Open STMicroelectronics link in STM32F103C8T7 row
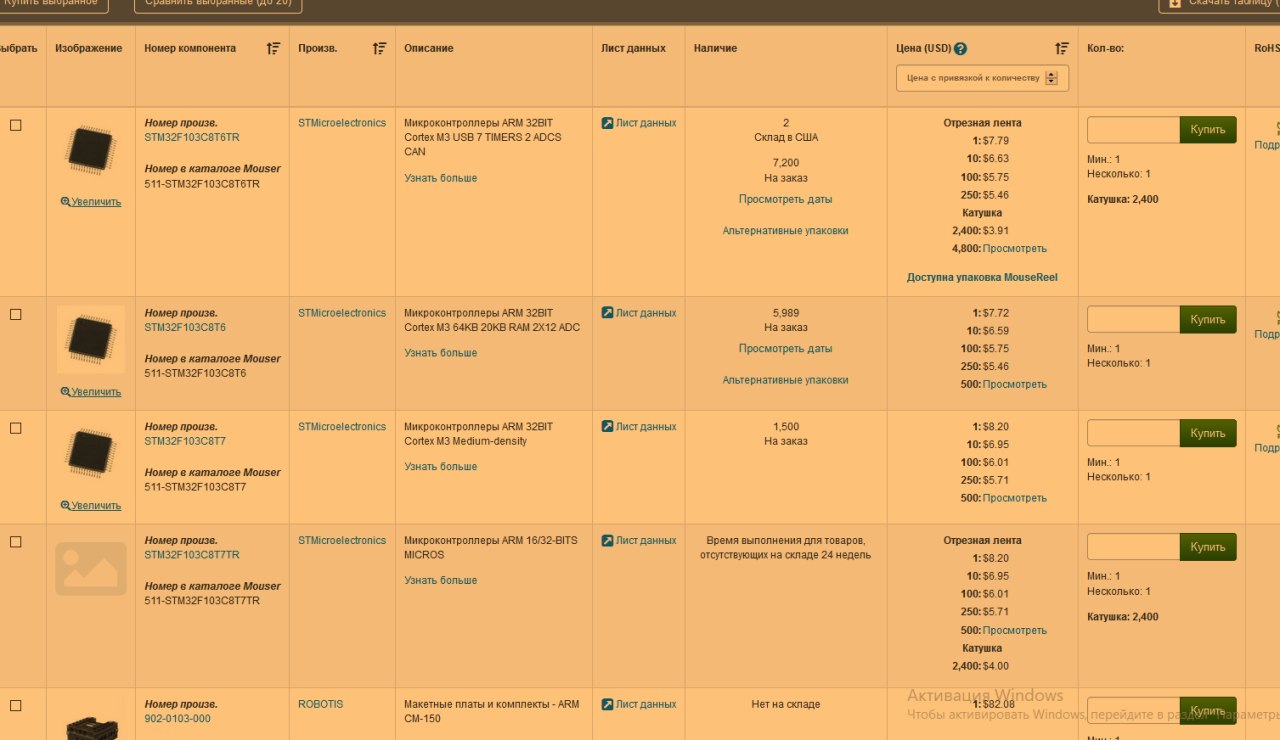This screenshot has height=740, width=1280. click(x=342, y=427)
